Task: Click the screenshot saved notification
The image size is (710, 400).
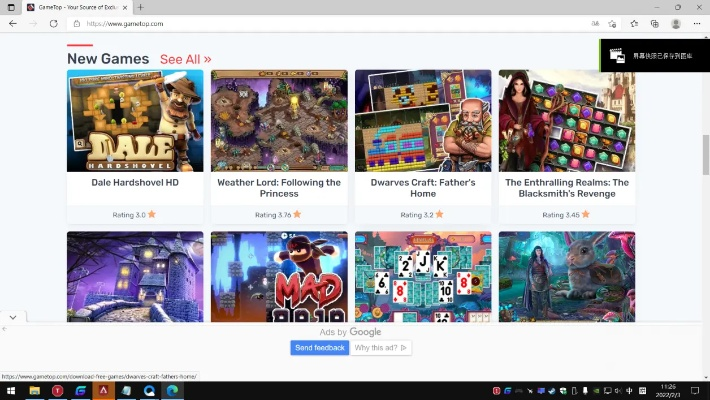Action: coord(654,56)
